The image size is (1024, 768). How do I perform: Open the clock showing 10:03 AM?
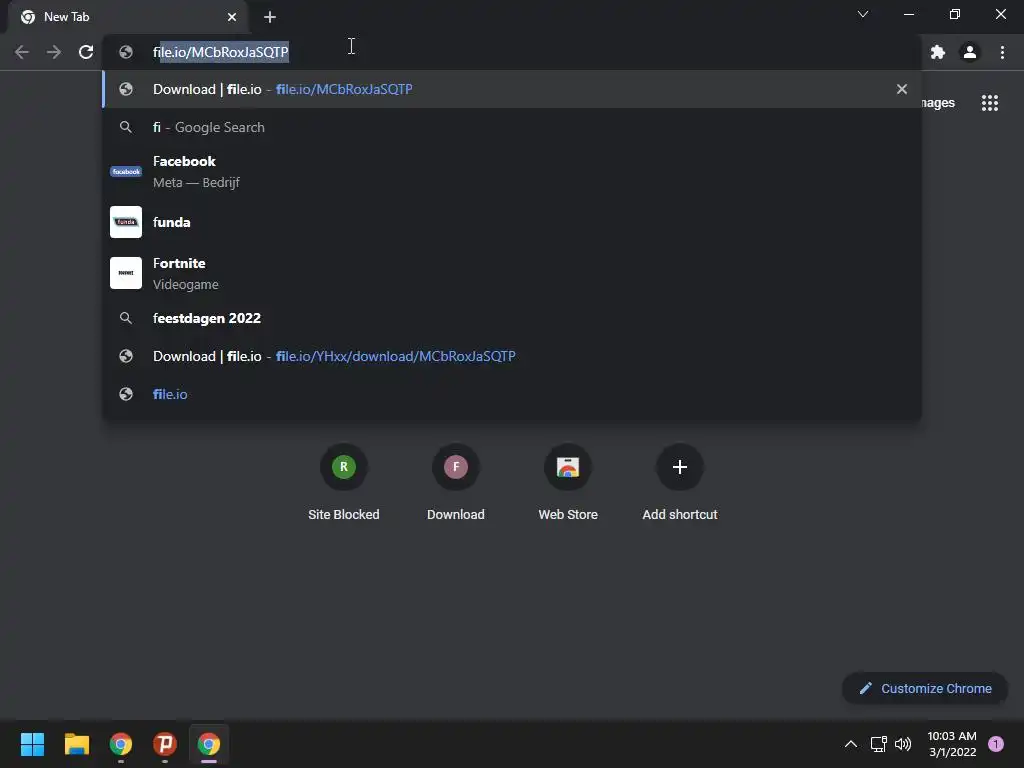click(952, 744)
